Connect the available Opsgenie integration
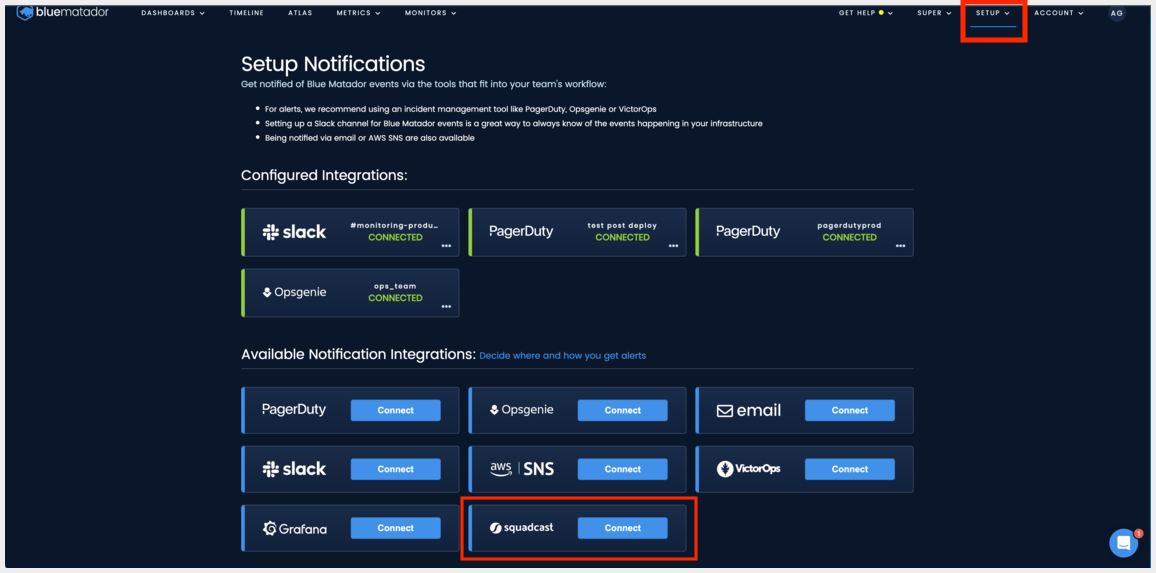The height and width of the screenshot is (573, 1156). [x=623, y=410]
